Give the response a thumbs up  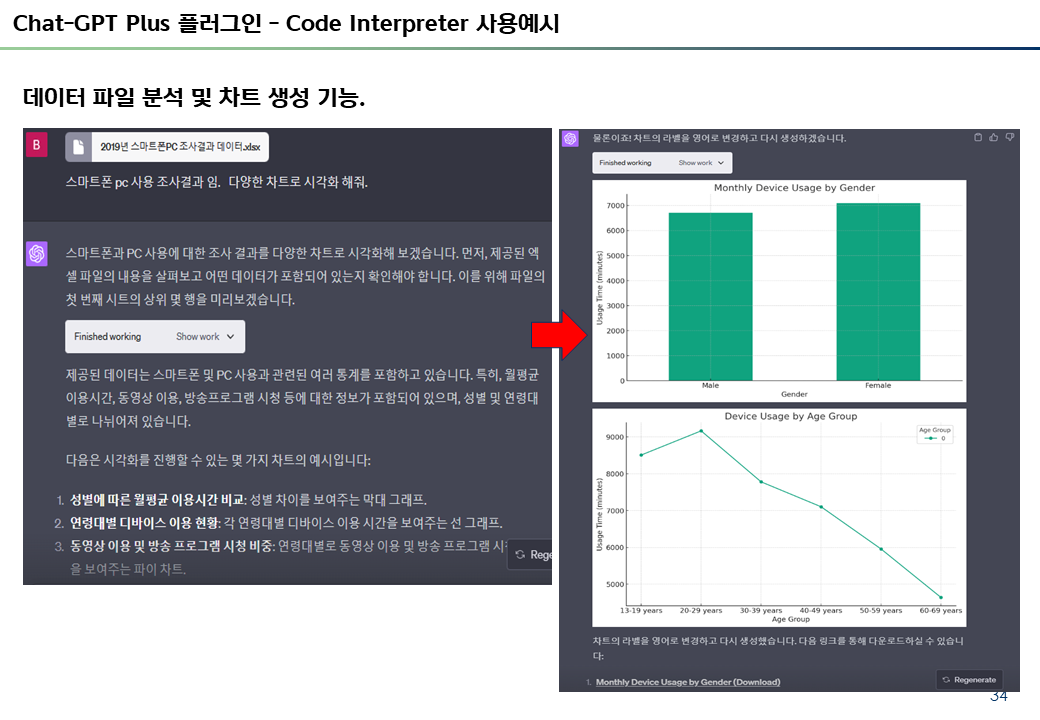(994, 137)
